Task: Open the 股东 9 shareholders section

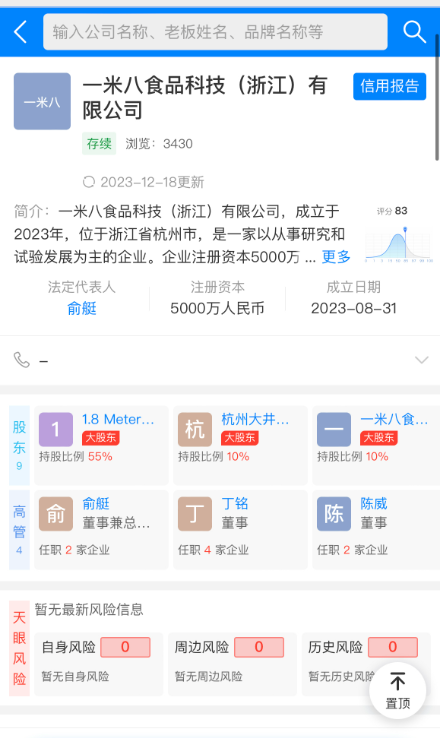Action: pyautogui.click(x=19, y=445)
